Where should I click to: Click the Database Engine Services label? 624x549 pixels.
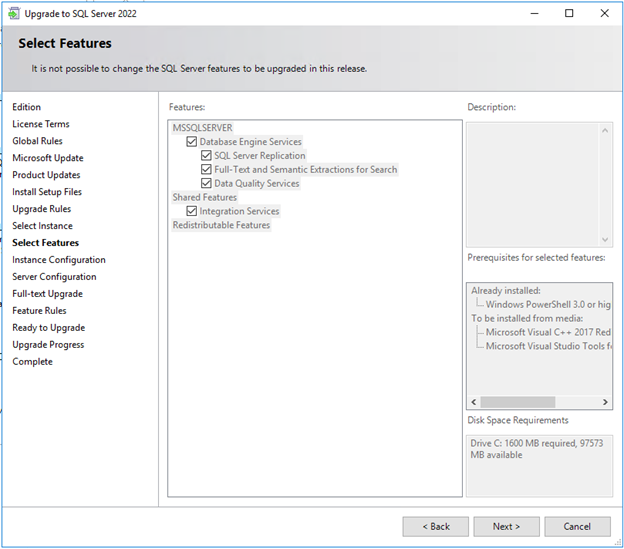click(251, 142)
